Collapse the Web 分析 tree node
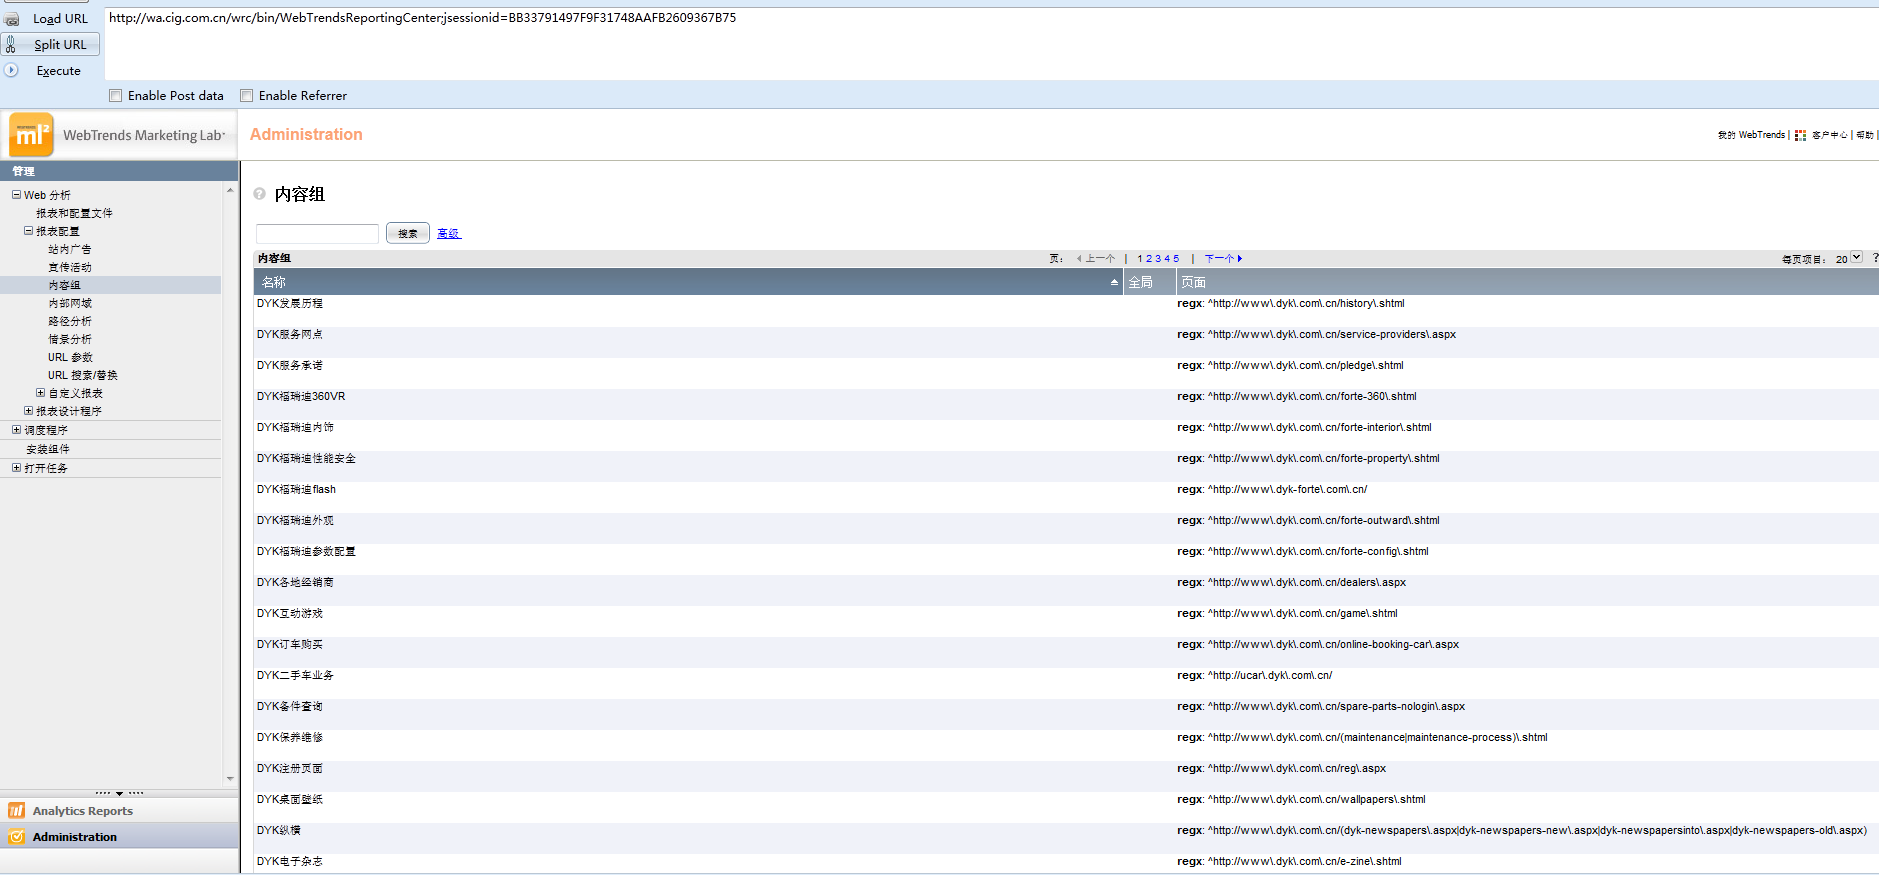The width and height of the screenshot is (1879, 875). click(16, 194)
